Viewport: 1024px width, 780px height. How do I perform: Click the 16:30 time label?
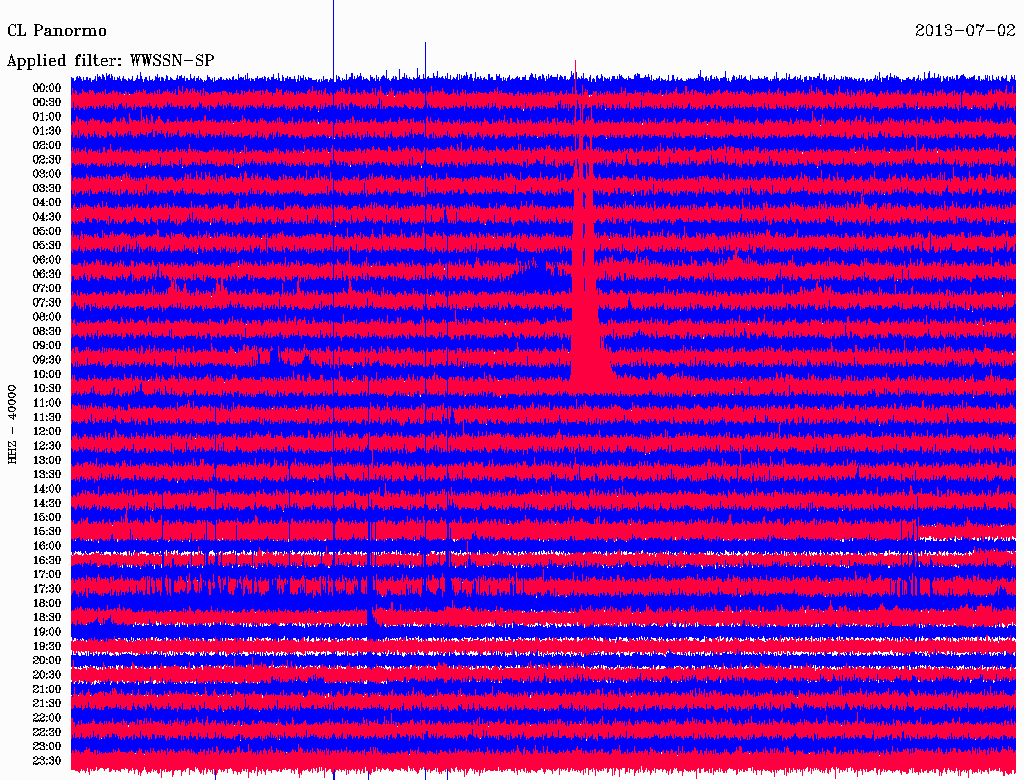46,560
